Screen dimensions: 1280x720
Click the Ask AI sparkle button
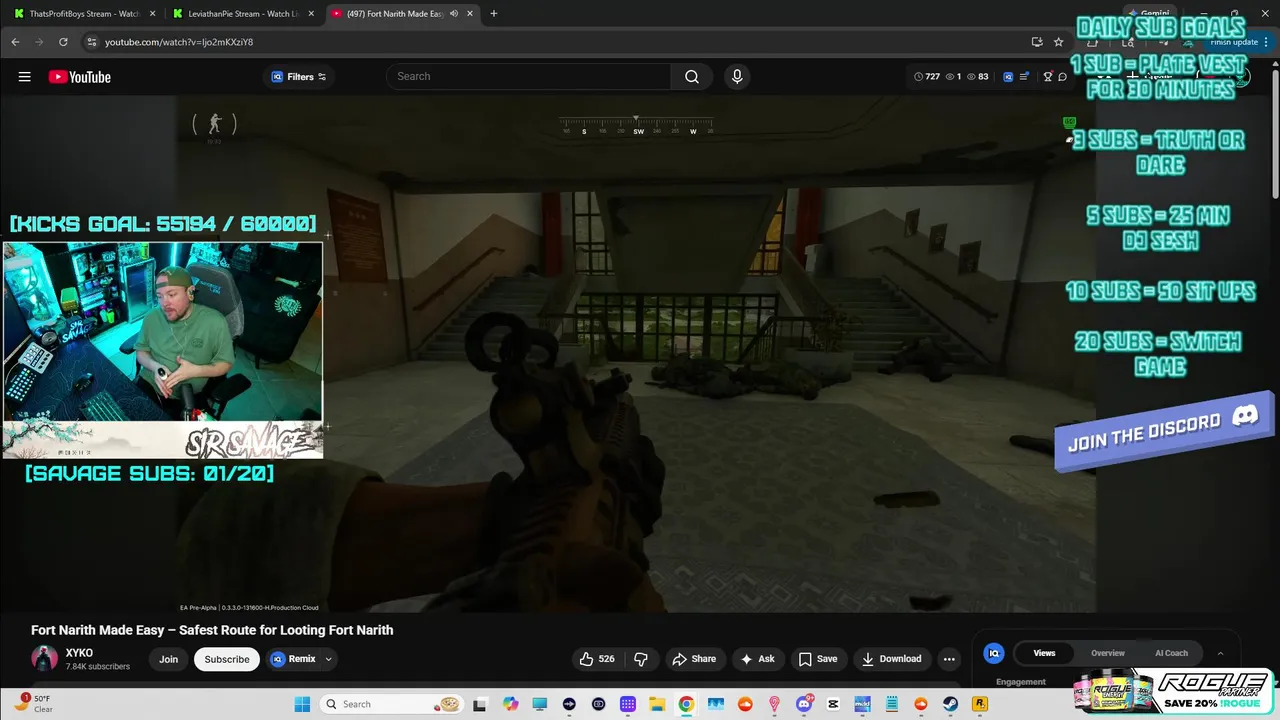pos(758,659)
